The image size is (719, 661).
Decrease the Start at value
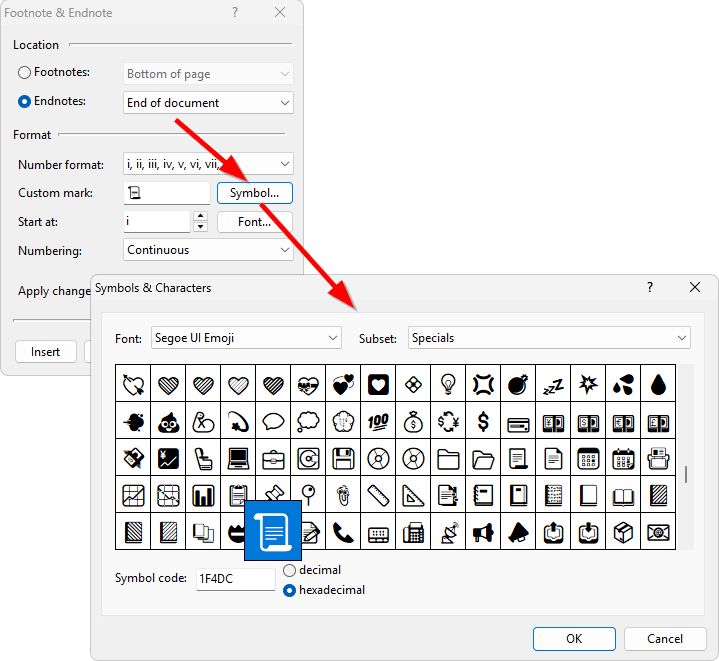point(200,227)
